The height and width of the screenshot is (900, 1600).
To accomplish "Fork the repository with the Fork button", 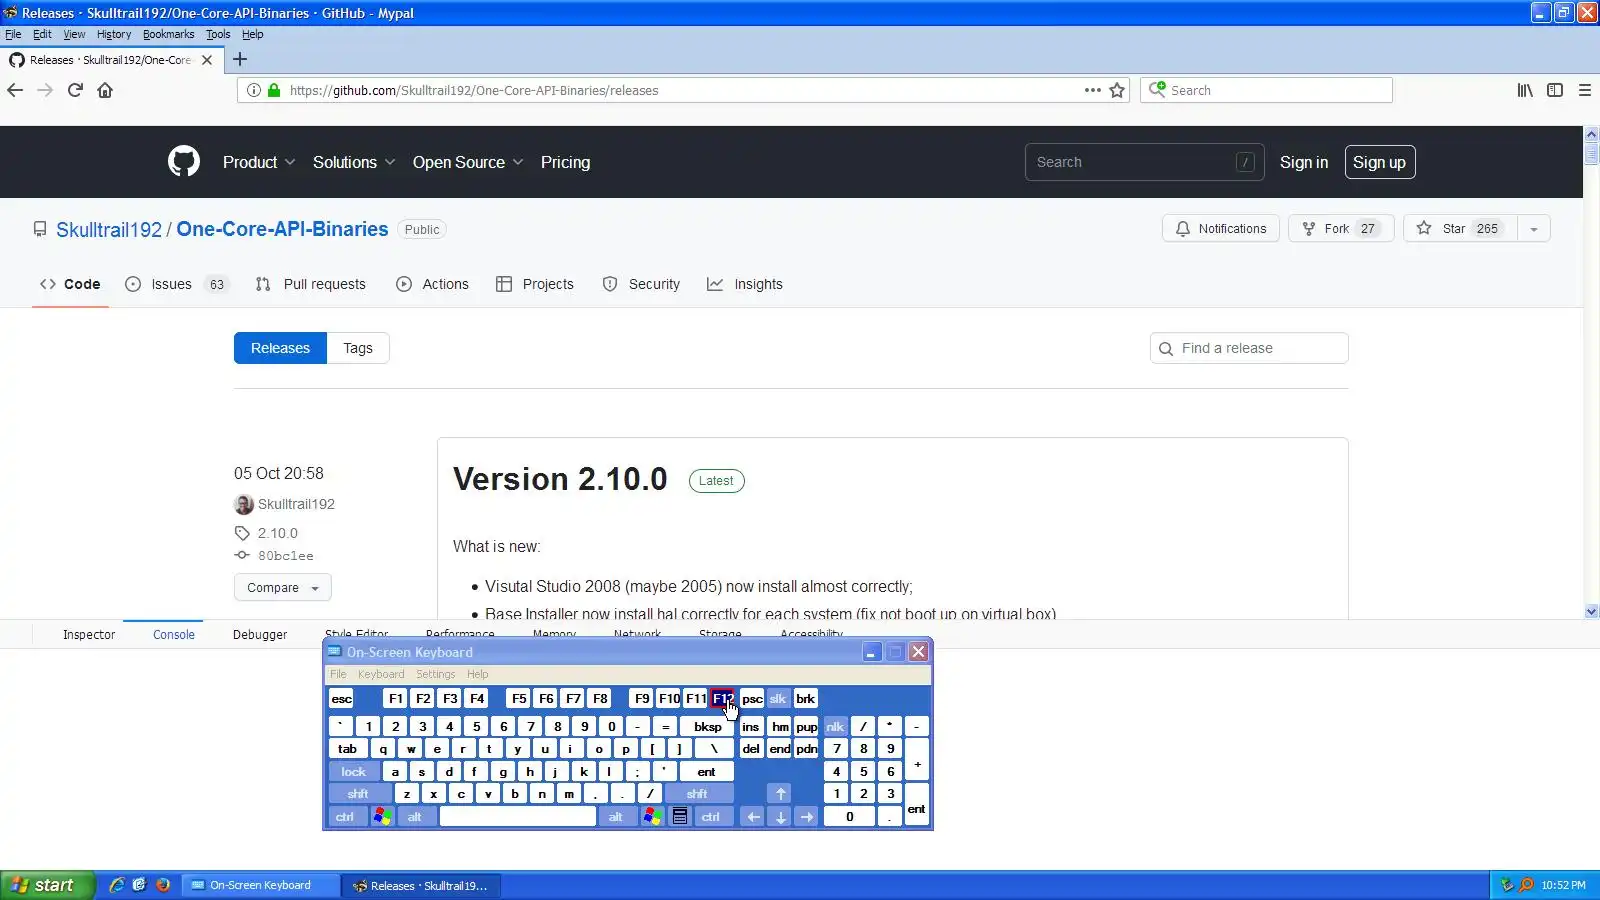I will tap(1341, 229).
